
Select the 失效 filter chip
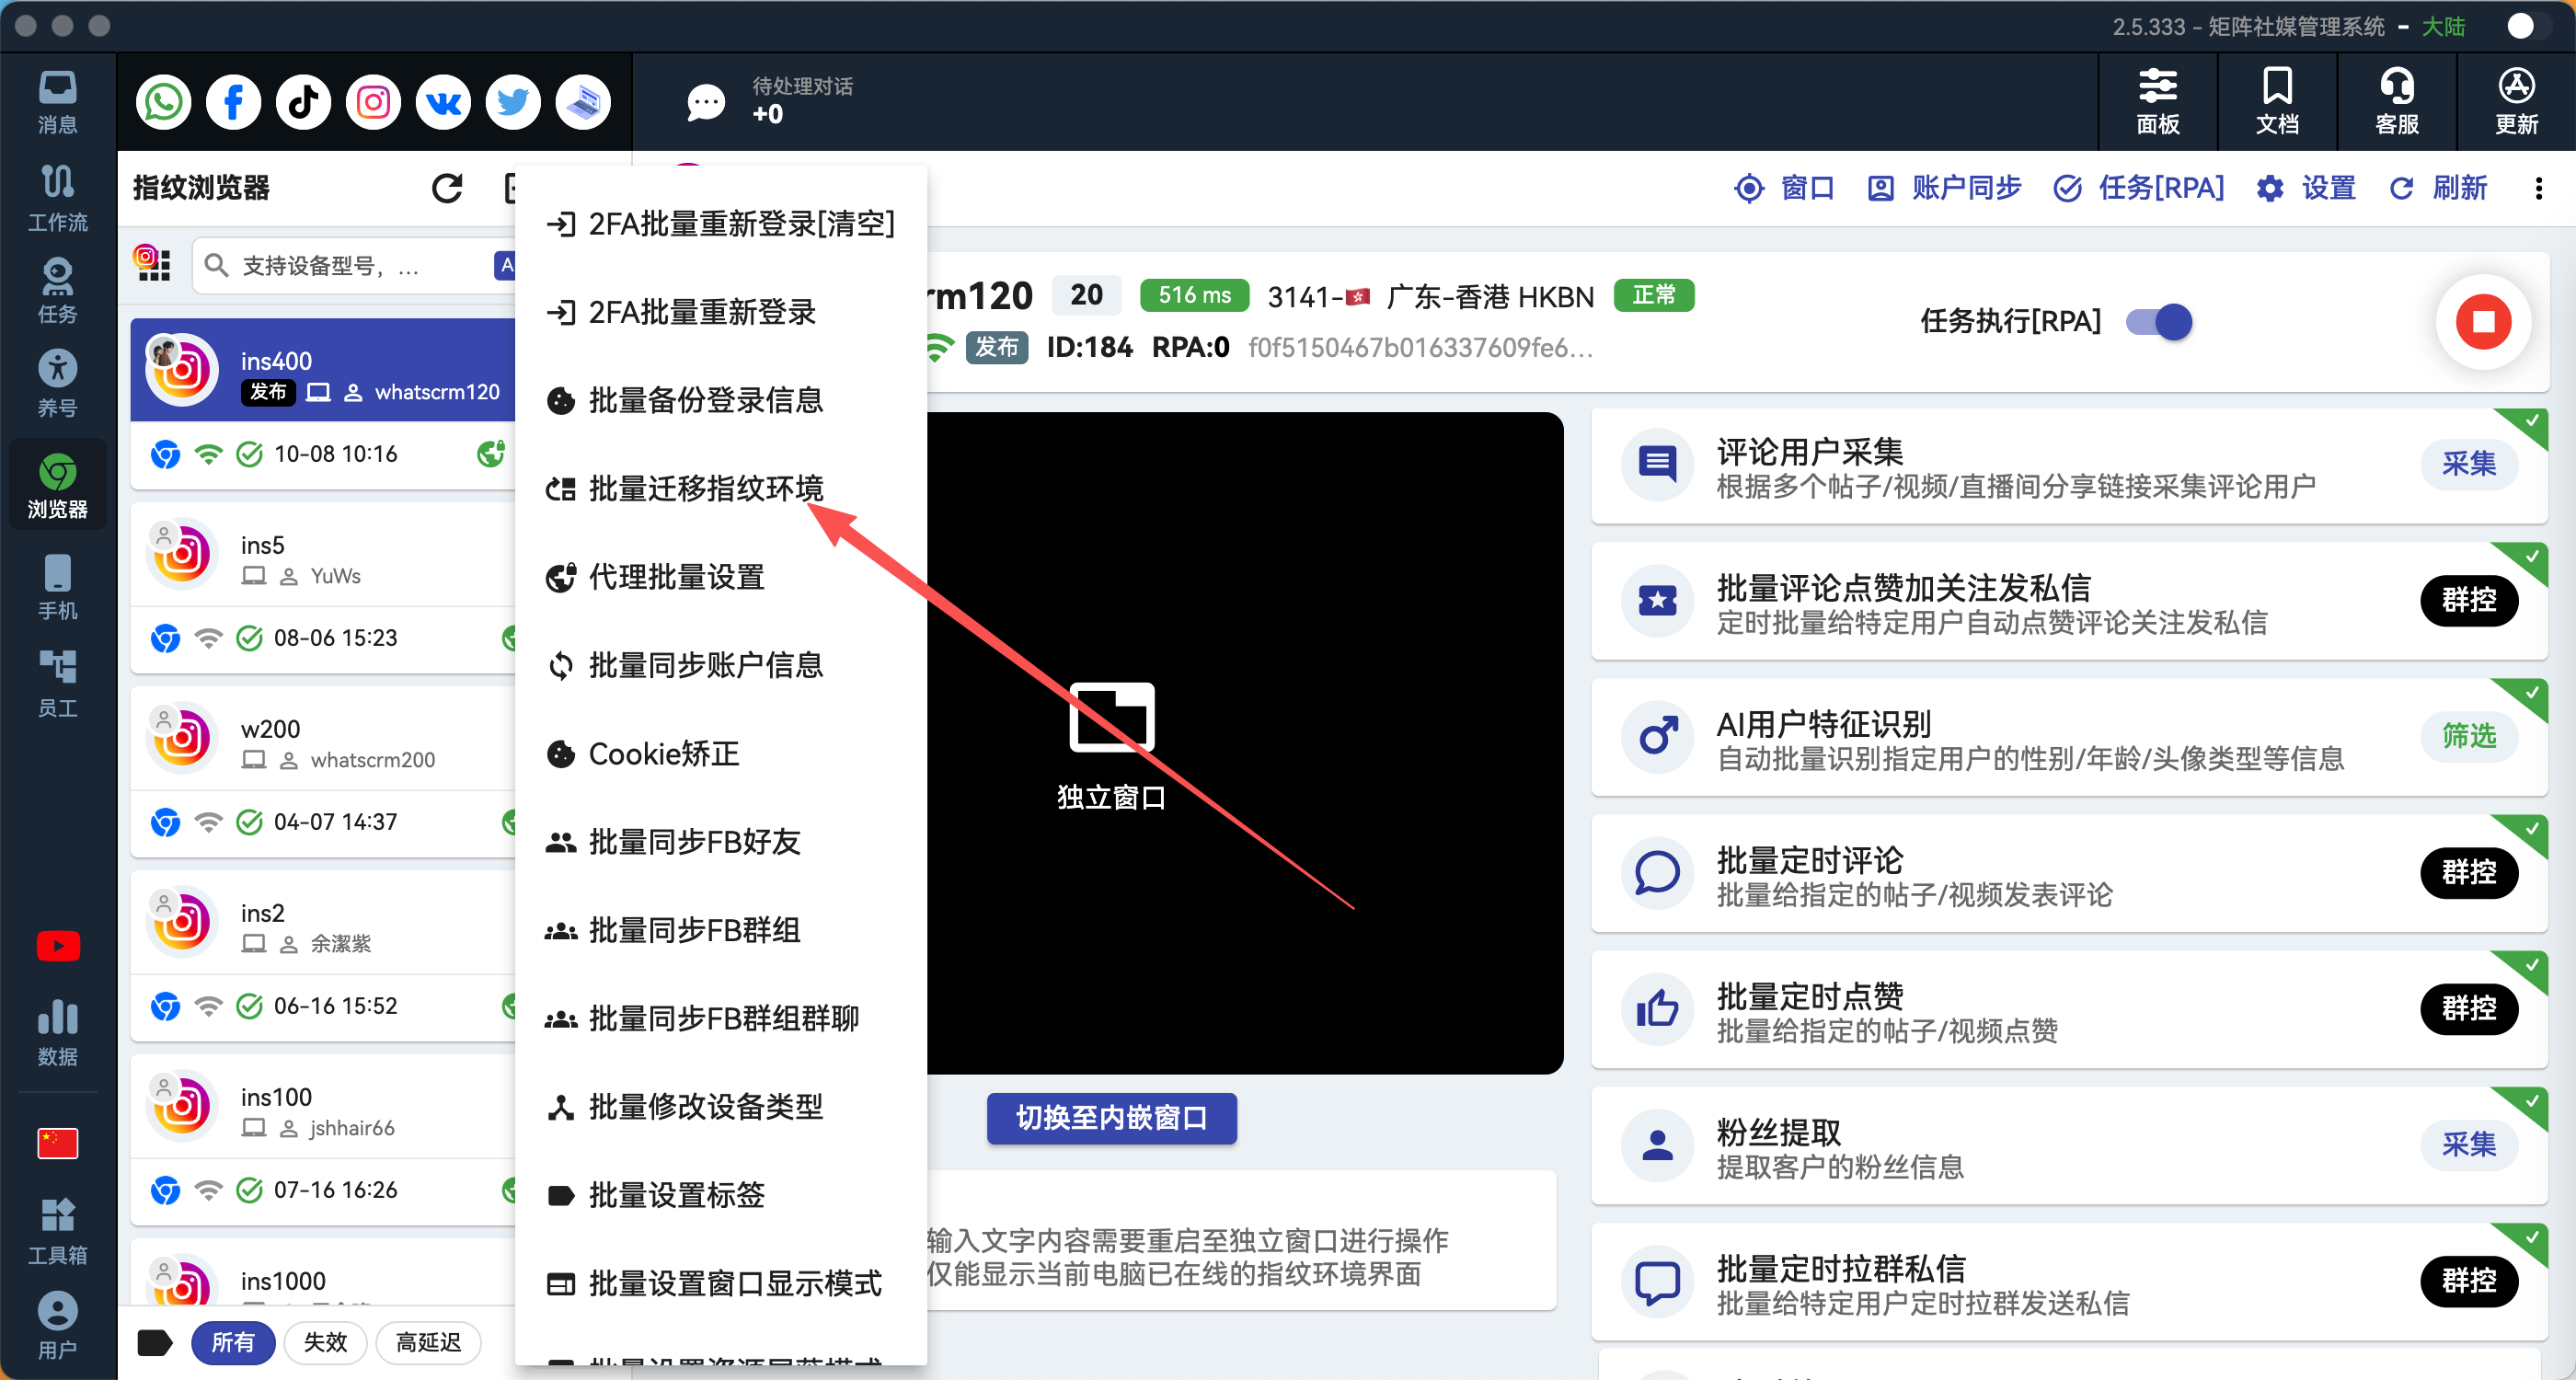click(x=325, y=1342)
